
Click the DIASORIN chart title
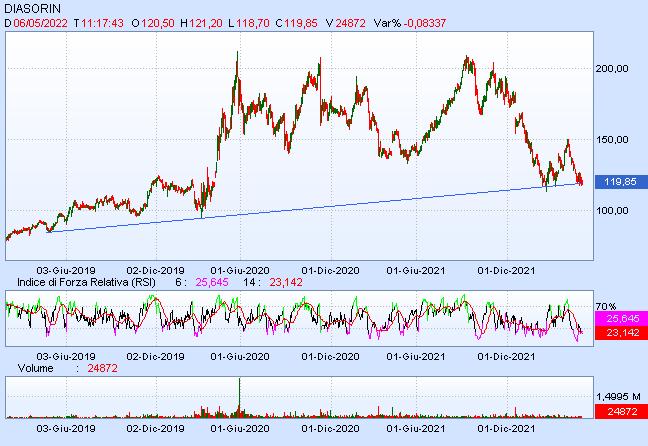(x=32, y=8)
